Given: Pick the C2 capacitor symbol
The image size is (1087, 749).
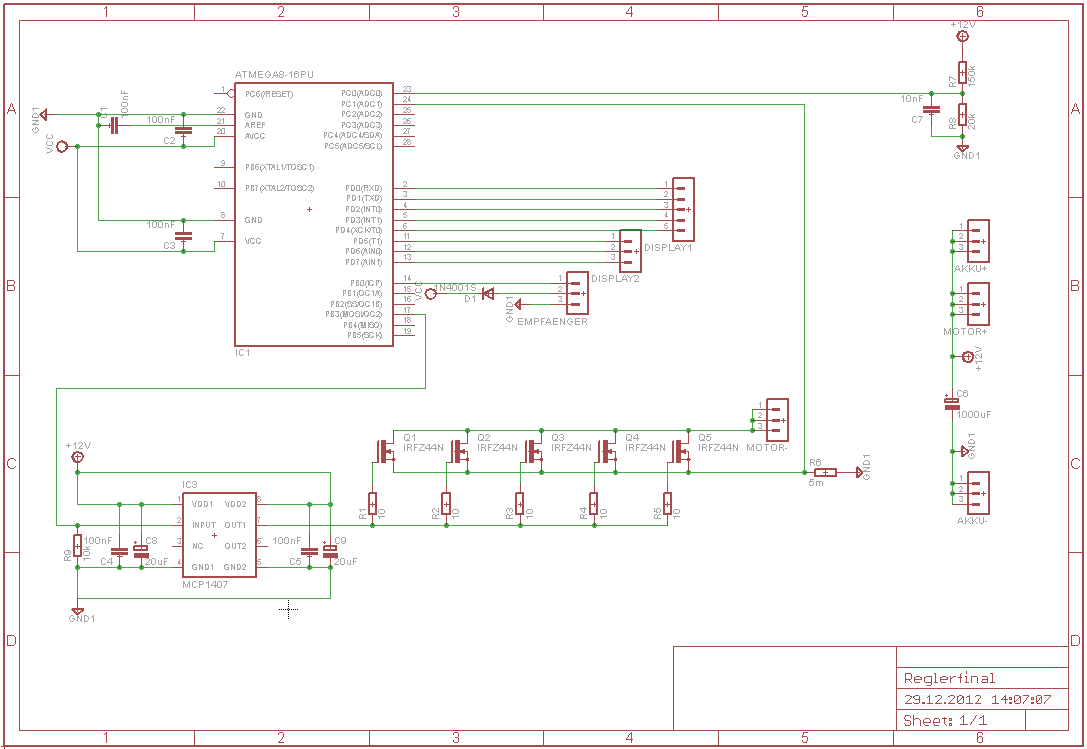Looking at the screenshot, I should tap(184, 130).
